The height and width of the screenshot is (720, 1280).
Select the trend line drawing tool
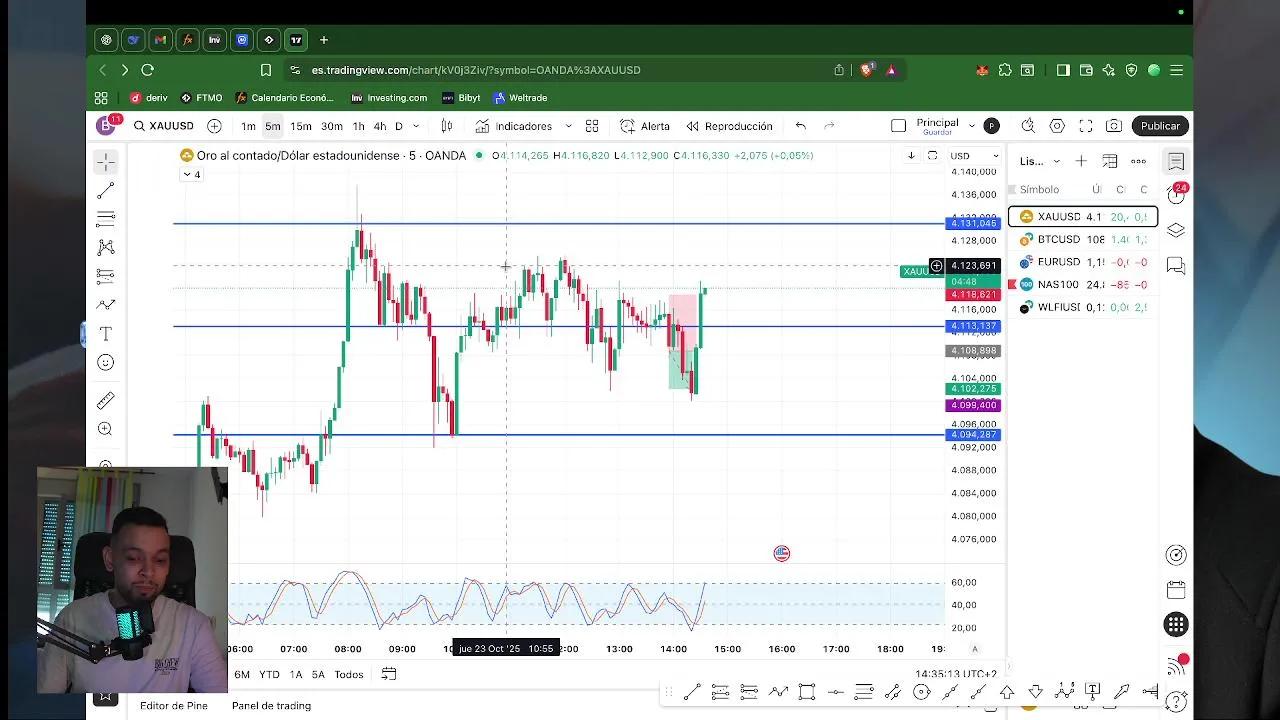point(105,190)
